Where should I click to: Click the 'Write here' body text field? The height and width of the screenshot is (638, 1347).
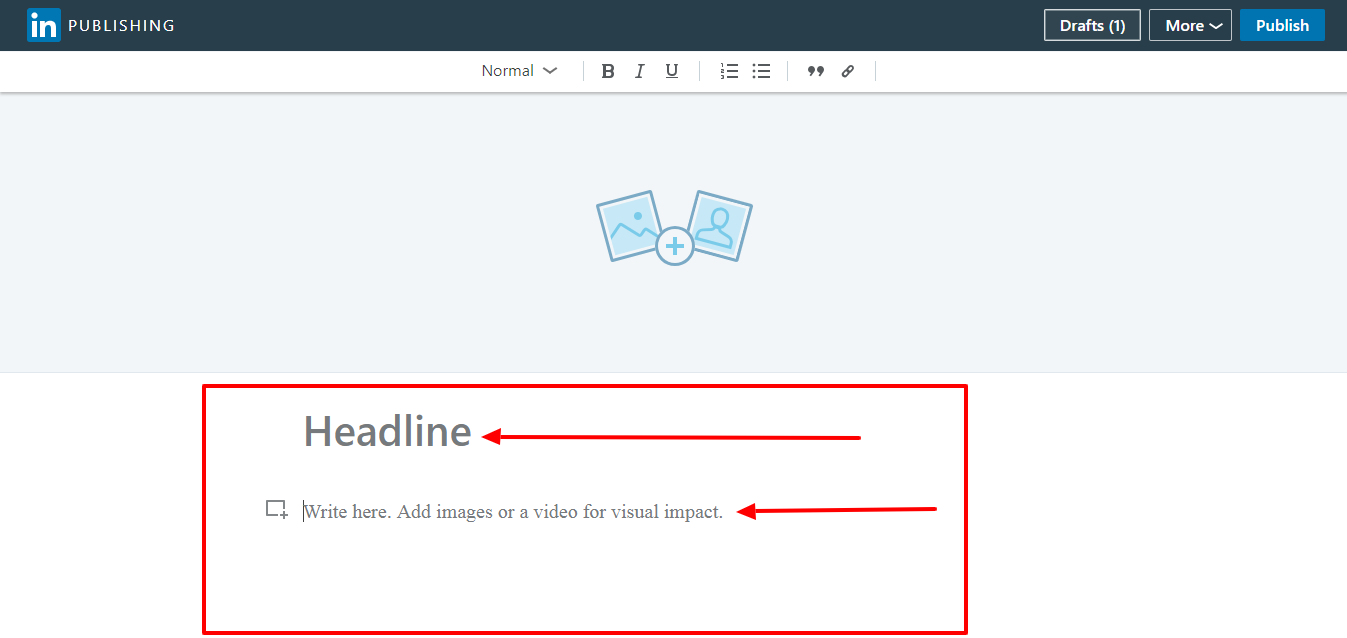point(513,512)
